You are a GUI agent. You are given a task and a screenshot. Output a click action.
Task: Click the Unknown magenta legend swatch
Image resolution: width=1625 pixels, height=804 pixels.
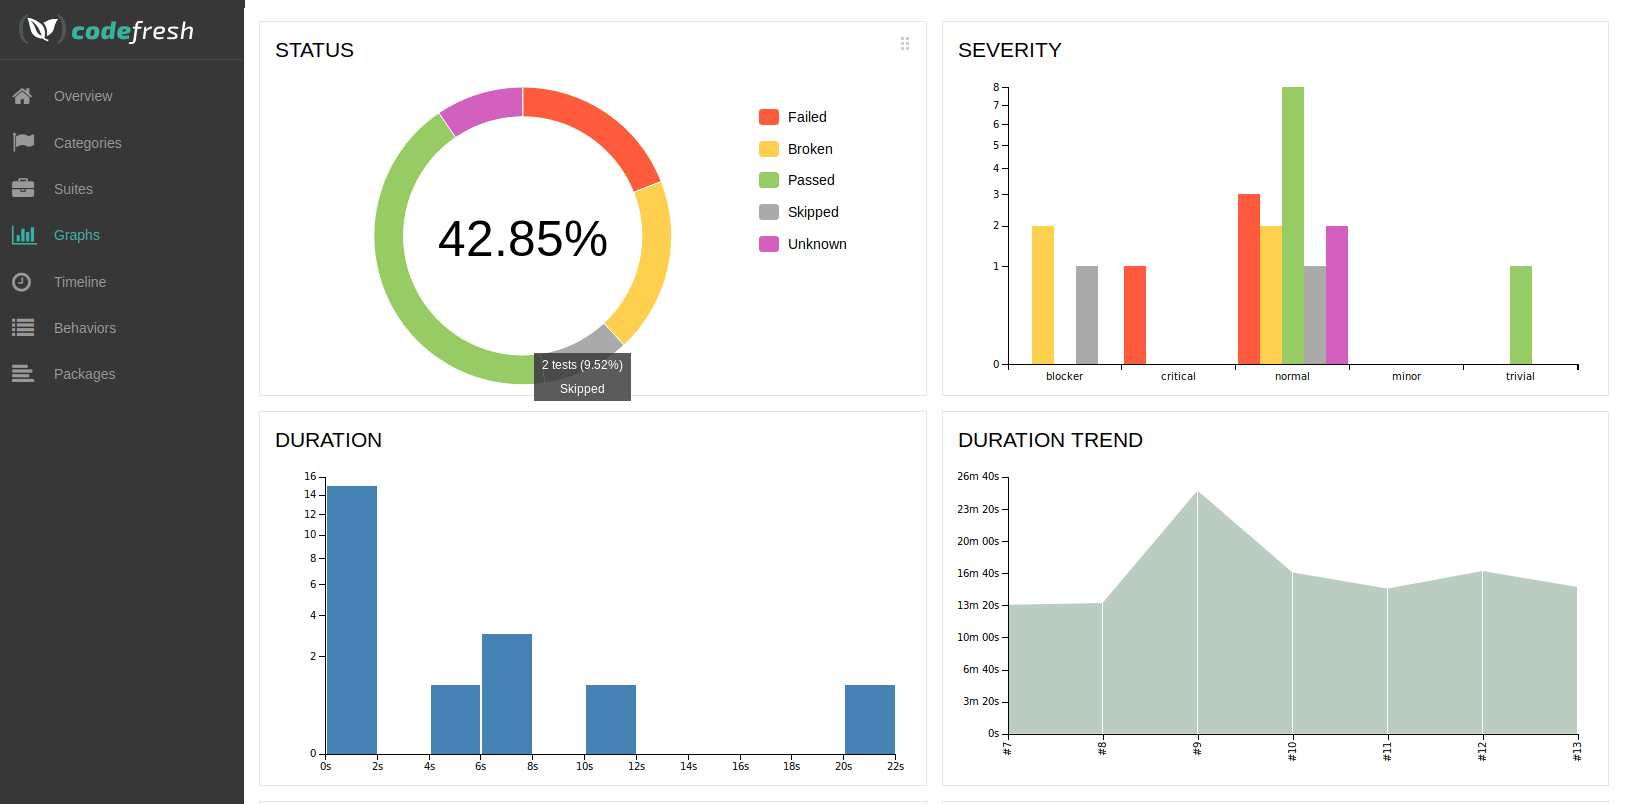pos(769,244)
